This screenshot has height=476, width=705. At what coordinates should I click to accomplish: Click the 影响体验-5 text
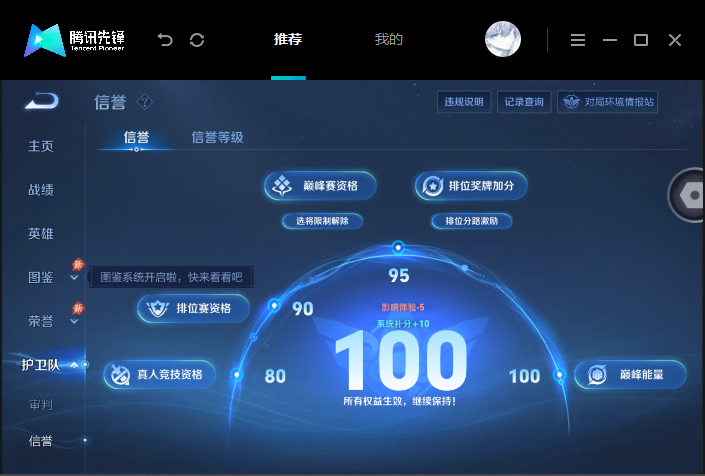[403, 307]
